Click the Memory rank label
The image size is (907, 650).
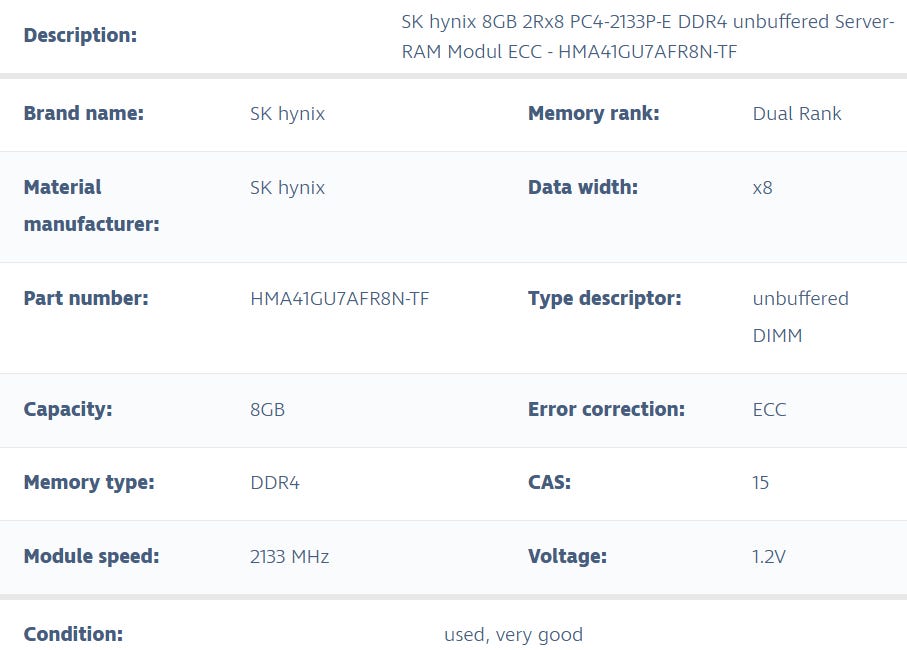pyautogui.click(x=593, y=114)
